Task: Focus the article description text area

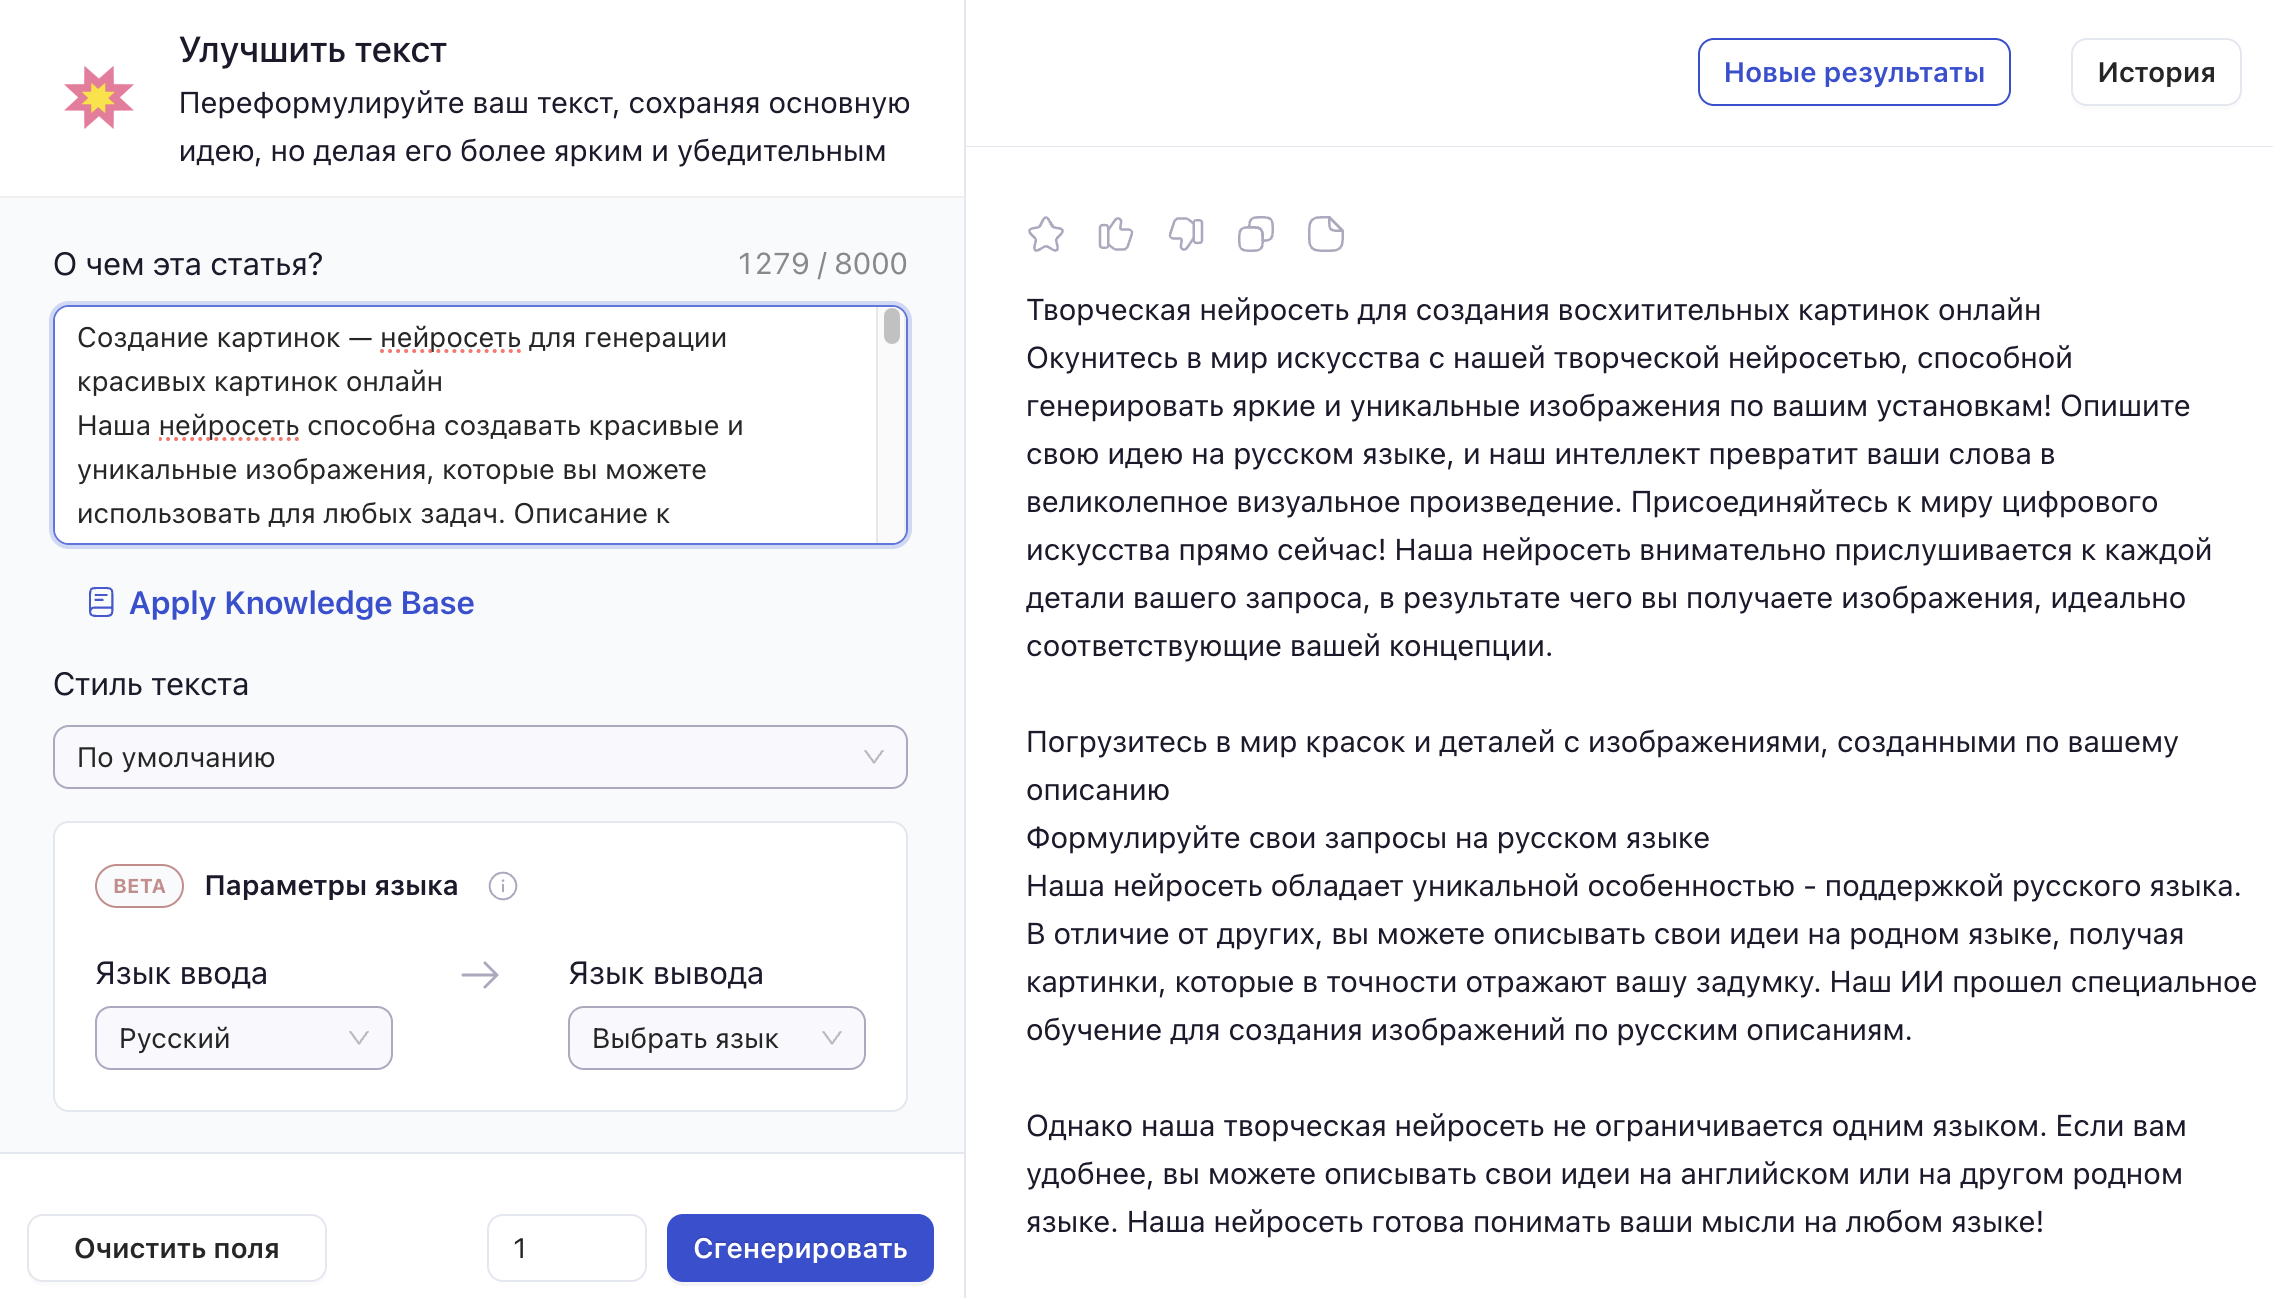Action: coord(465,425)
